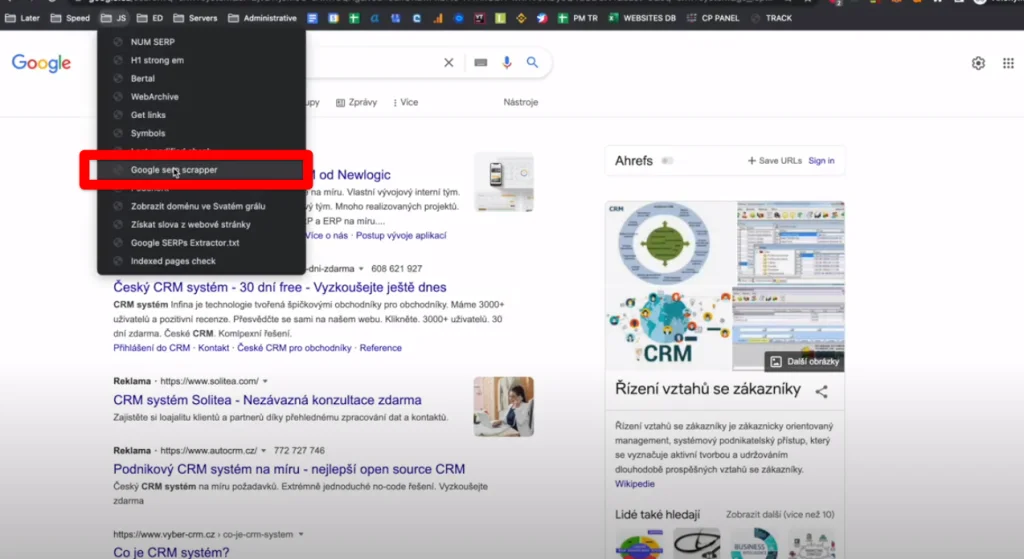Start voice search with microphone icon
This screenshot has width=1024, height=559.
coord(507,63)
